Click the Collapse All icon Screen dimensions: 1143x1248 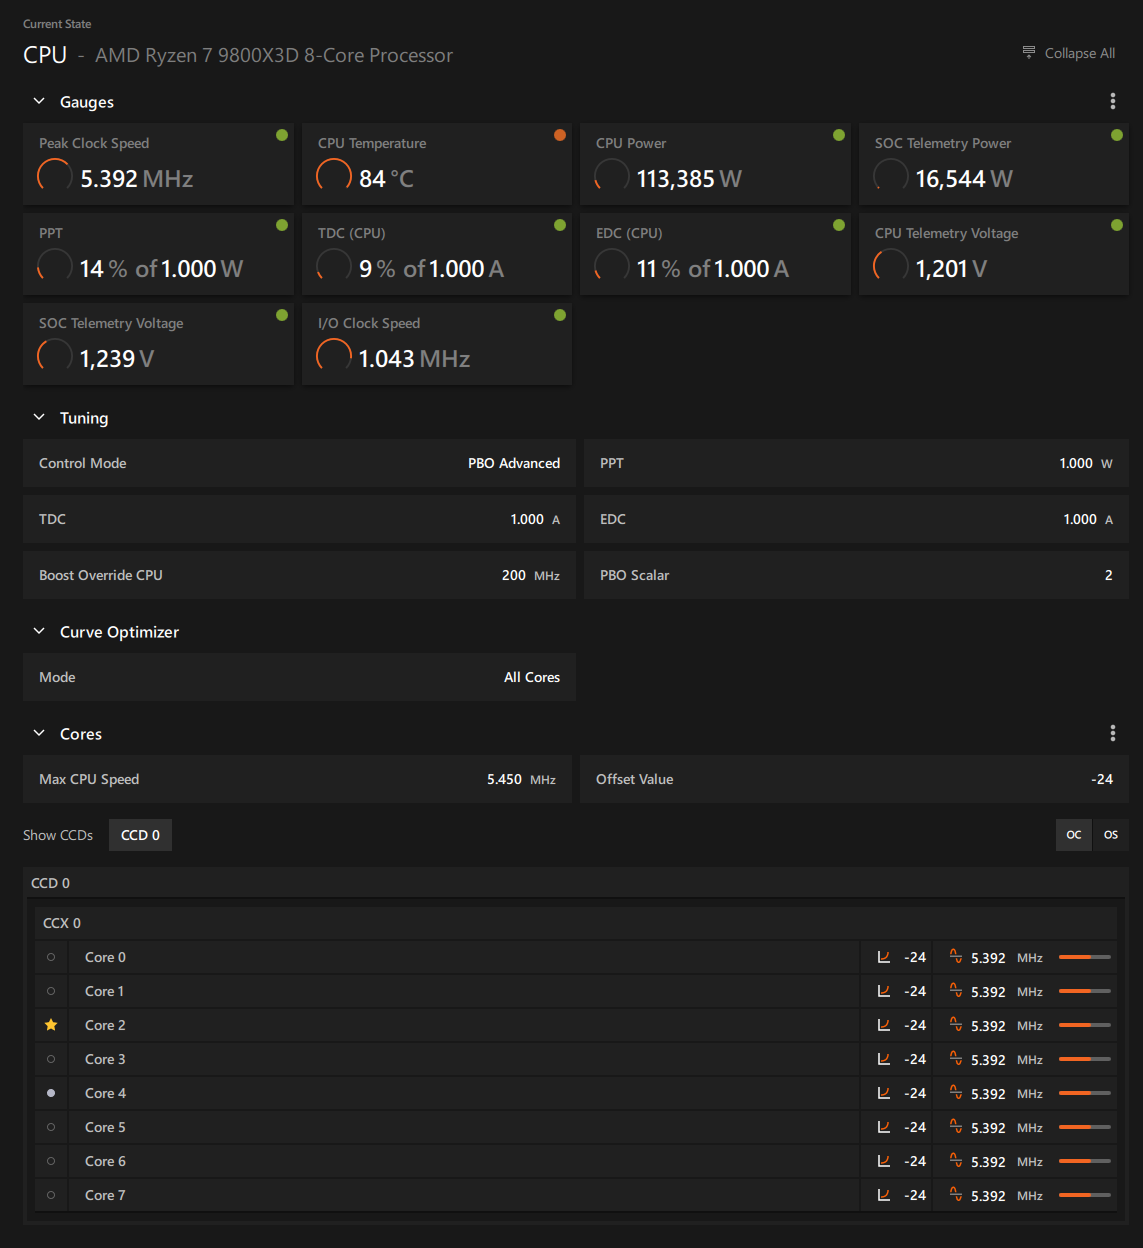[1029, 52]
